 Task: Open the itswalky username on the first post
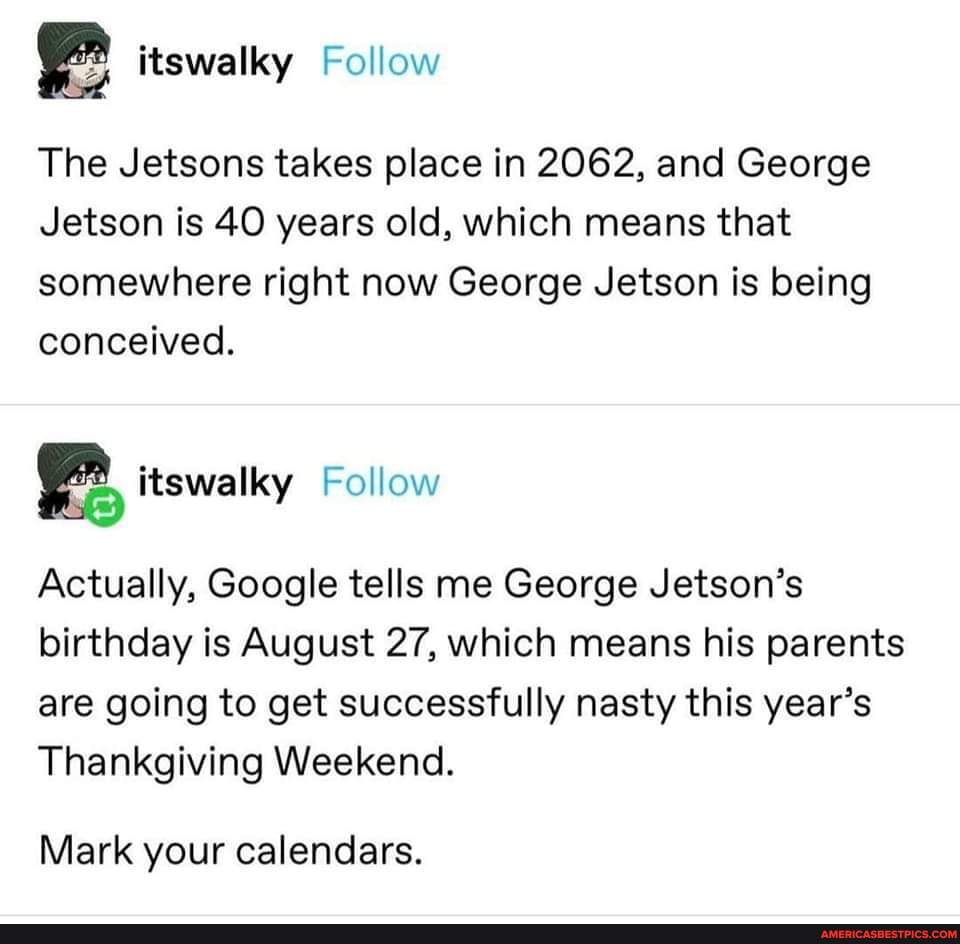coord(215,63)
